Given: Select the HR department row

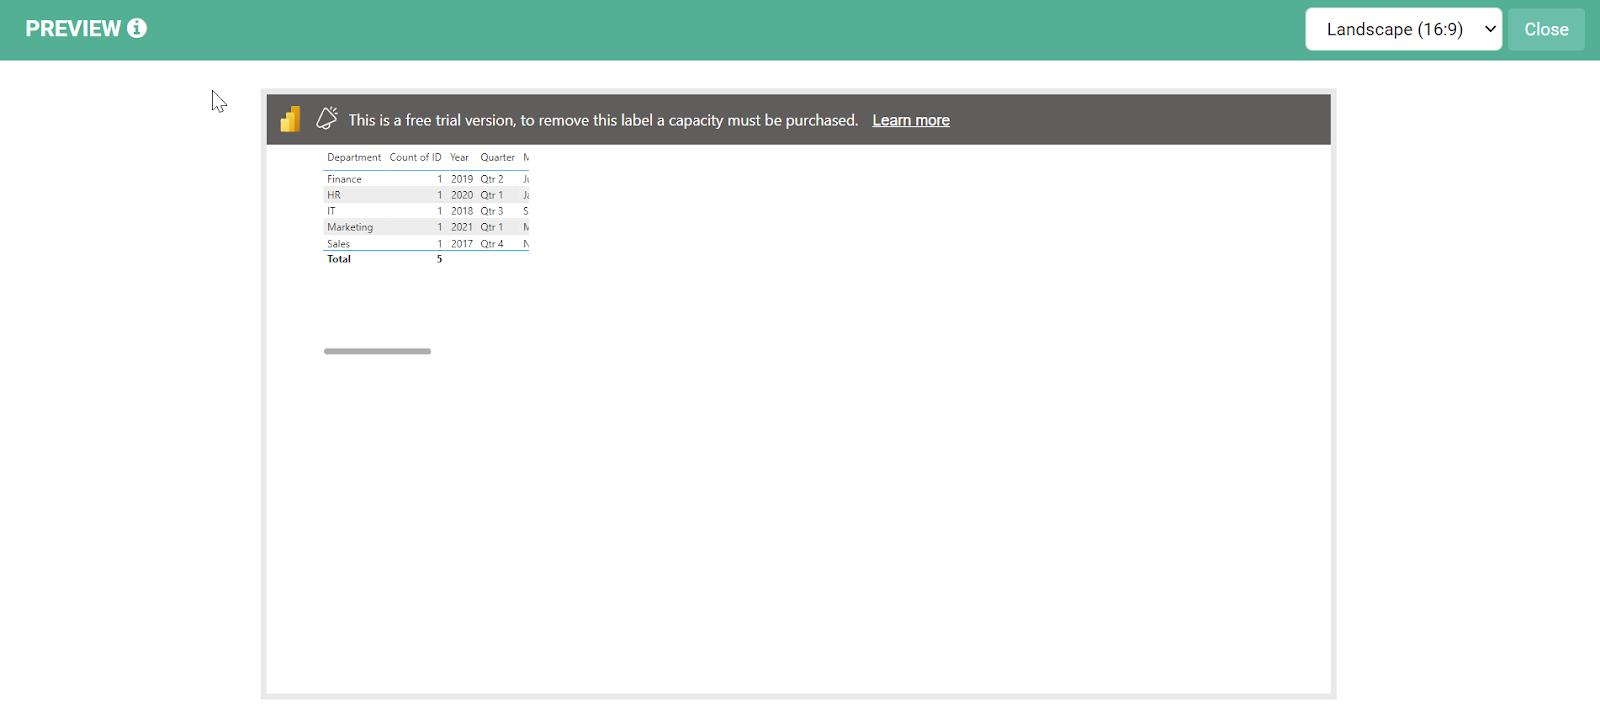Looking at the screenshot, I should click(x=334, y=196).
